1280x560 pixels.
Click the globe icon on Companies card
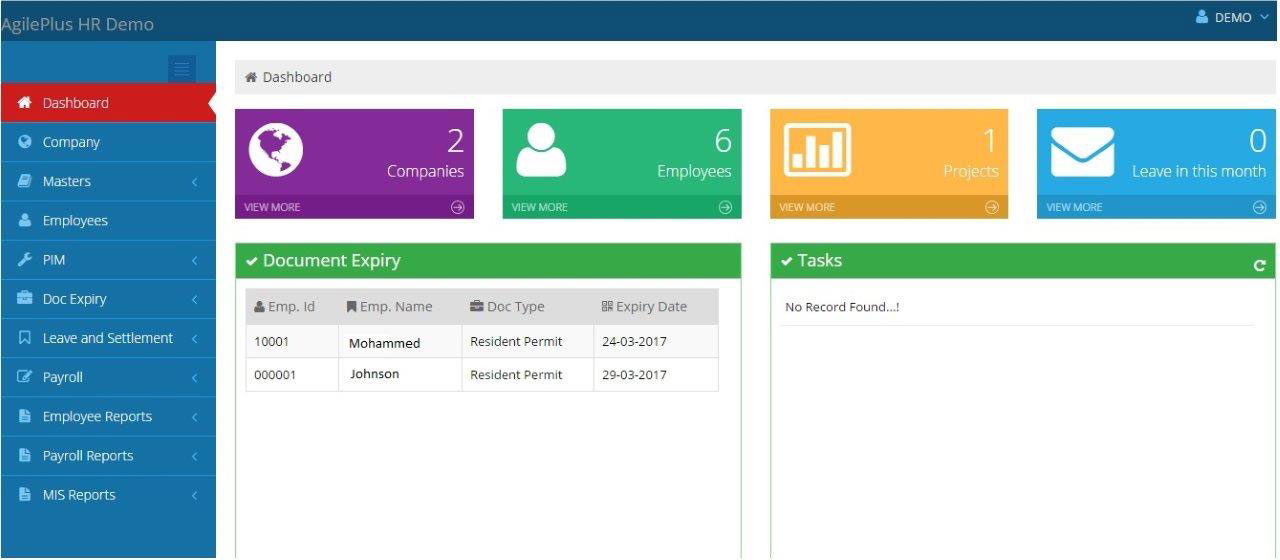275,151
